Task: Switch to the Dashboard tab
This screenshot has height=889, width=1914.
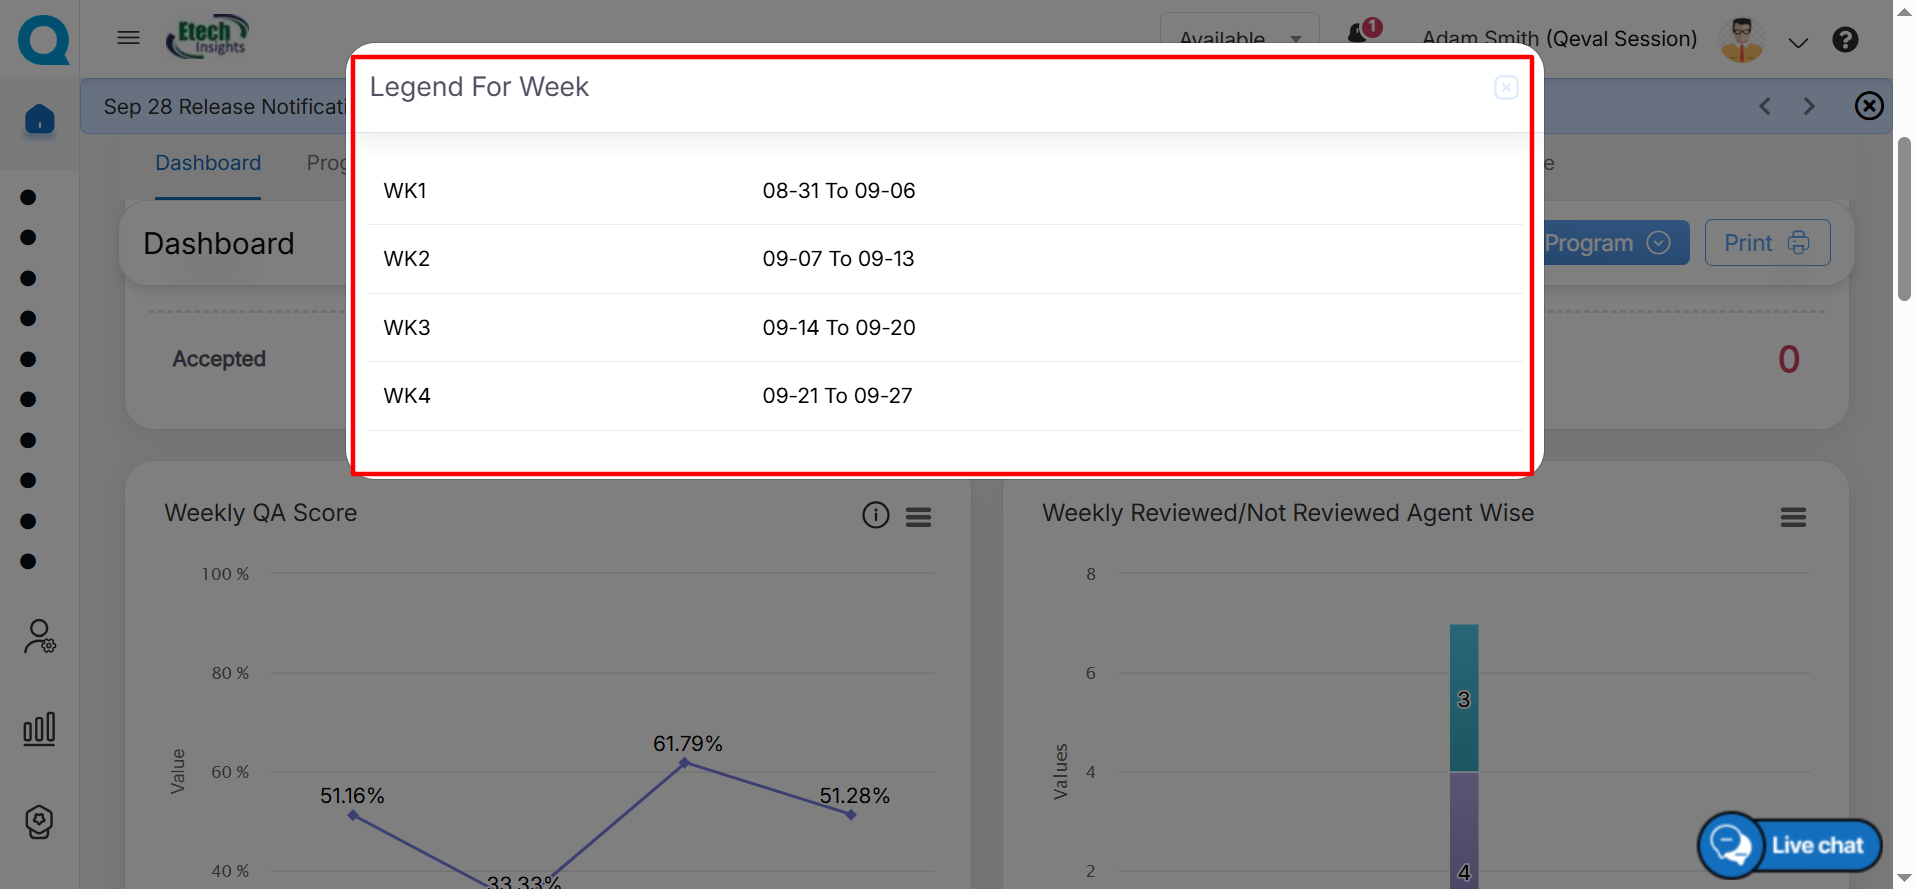Action: 208,163
